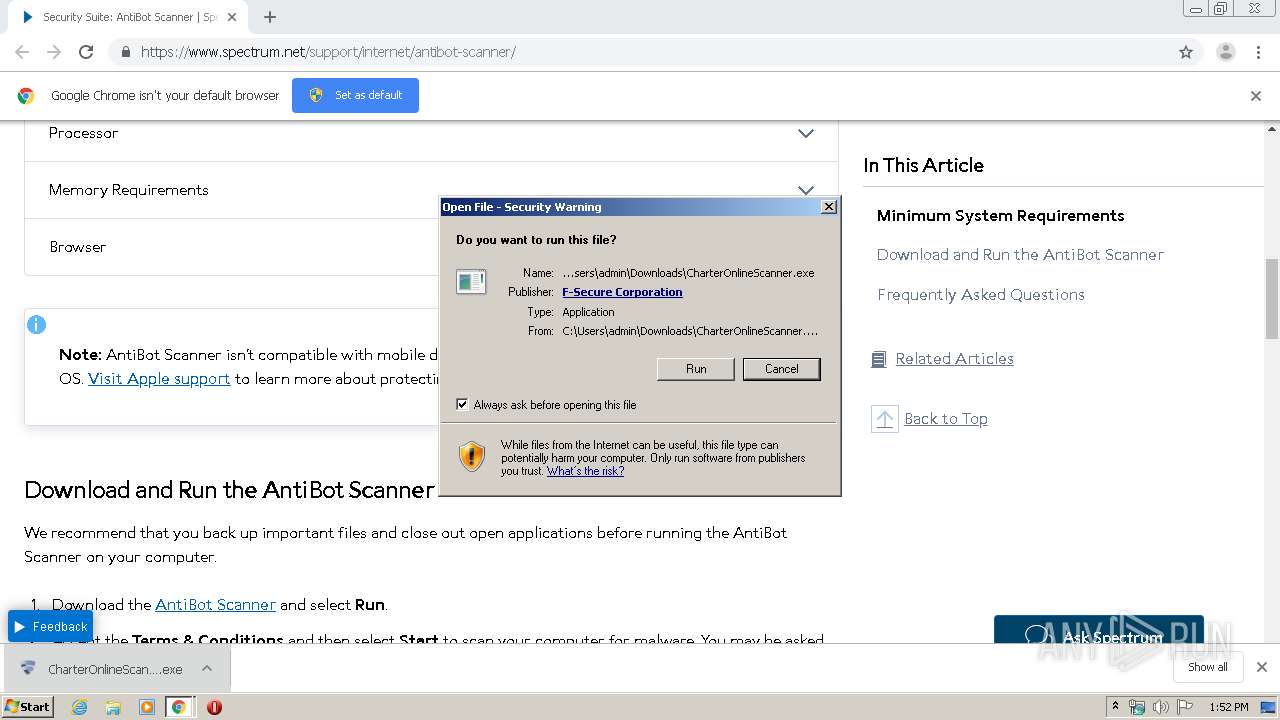
Task: Show all downloads
Action: point(1207,667)
